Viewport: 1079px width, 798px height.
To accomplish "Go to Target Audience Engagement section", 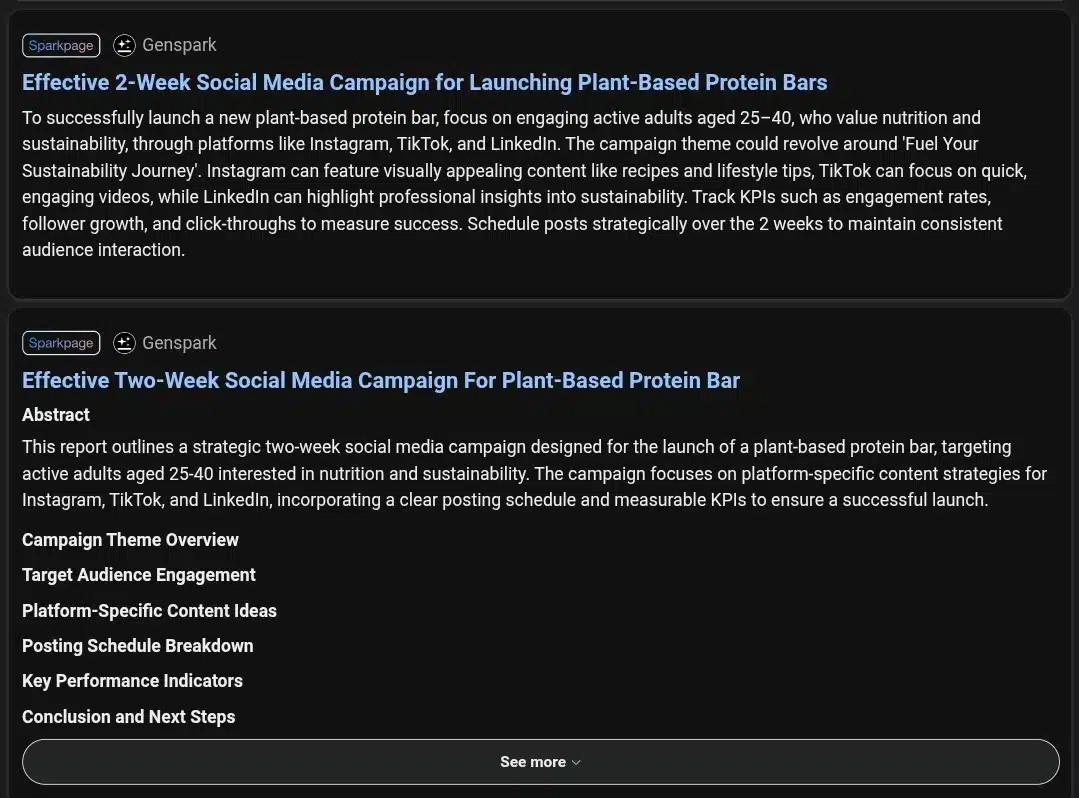I will tap(138, 575).
